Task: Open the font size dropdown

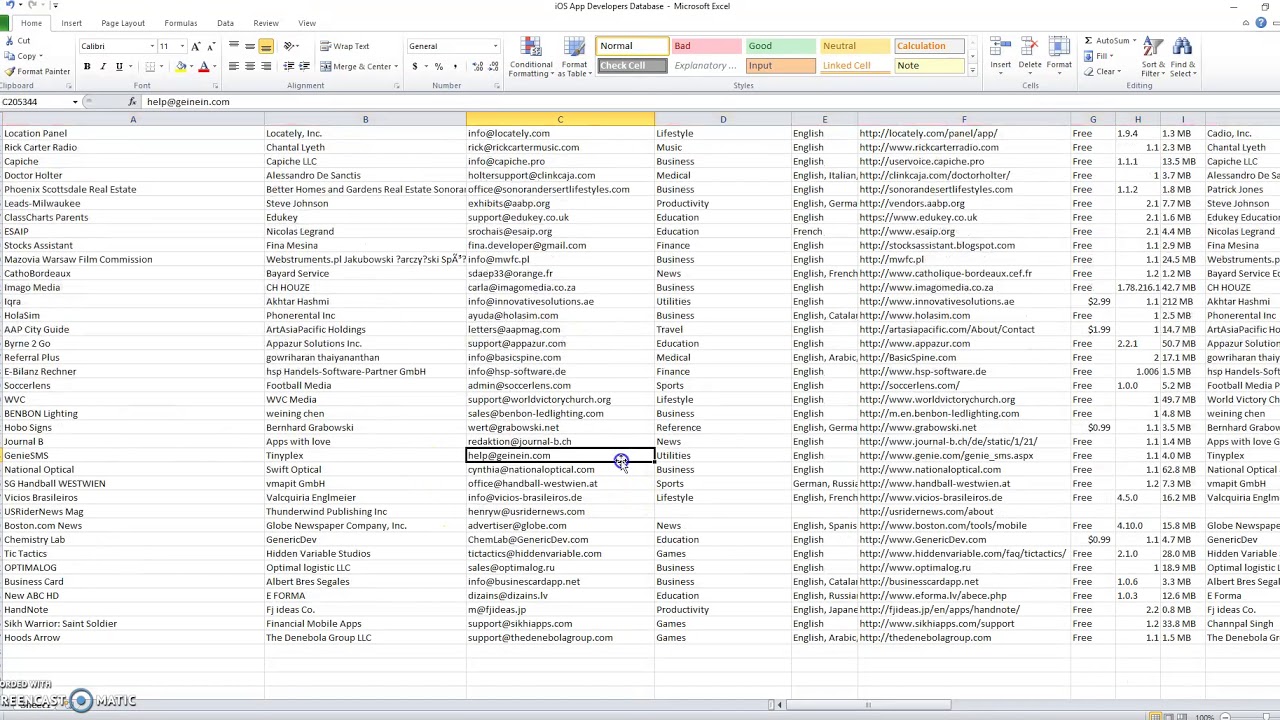Action: pyautogui.click(x=182, y=46)
